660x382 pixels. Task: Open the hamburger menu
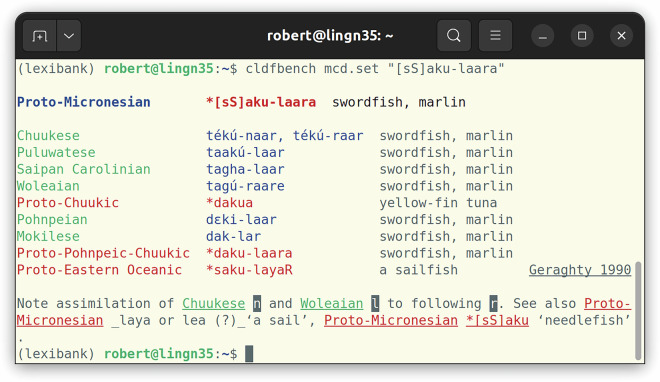click(495, 36)
